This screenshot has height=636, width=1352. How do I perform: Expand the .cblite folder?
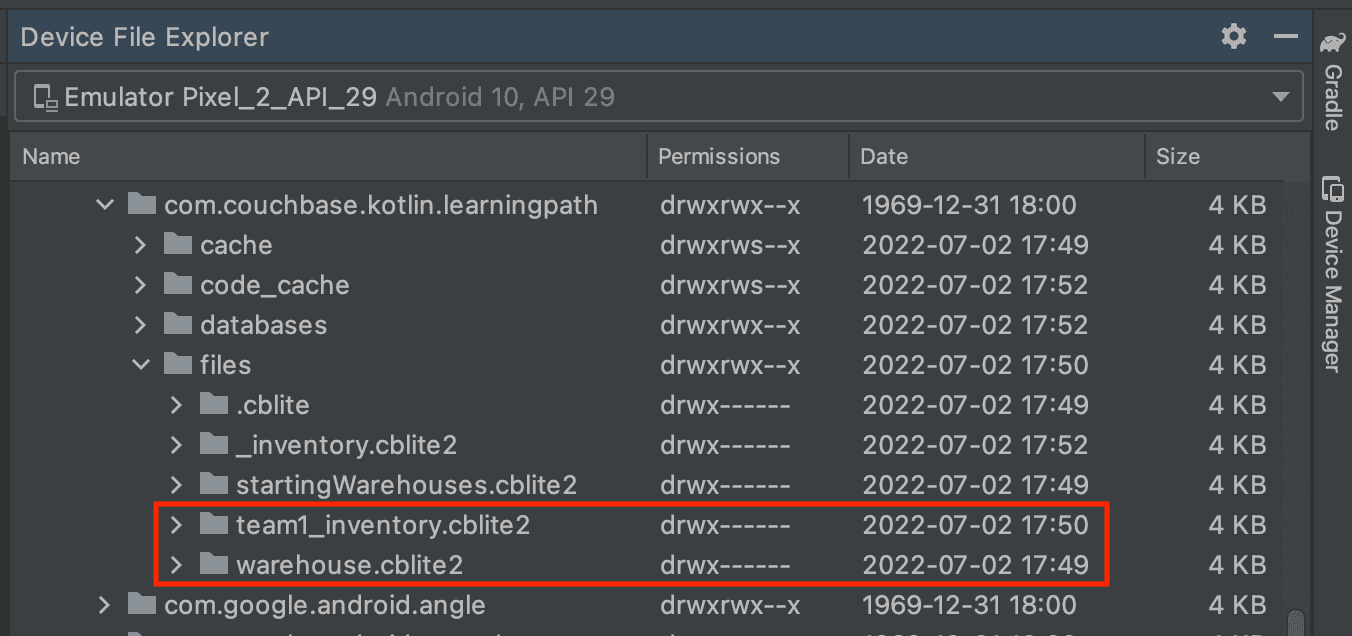tap(176, 405)
